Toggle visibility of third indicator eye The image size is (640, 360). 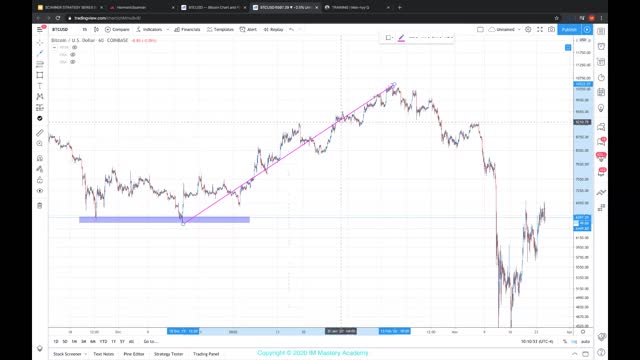pos(73,62)
